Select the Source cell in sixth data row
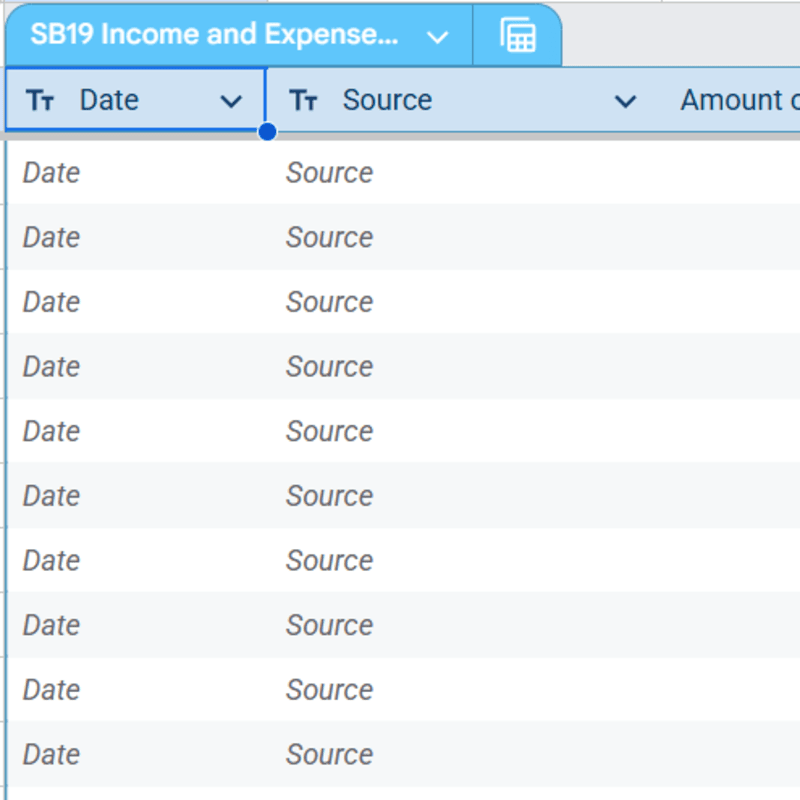The image size is (800, 800). point(330,496)
